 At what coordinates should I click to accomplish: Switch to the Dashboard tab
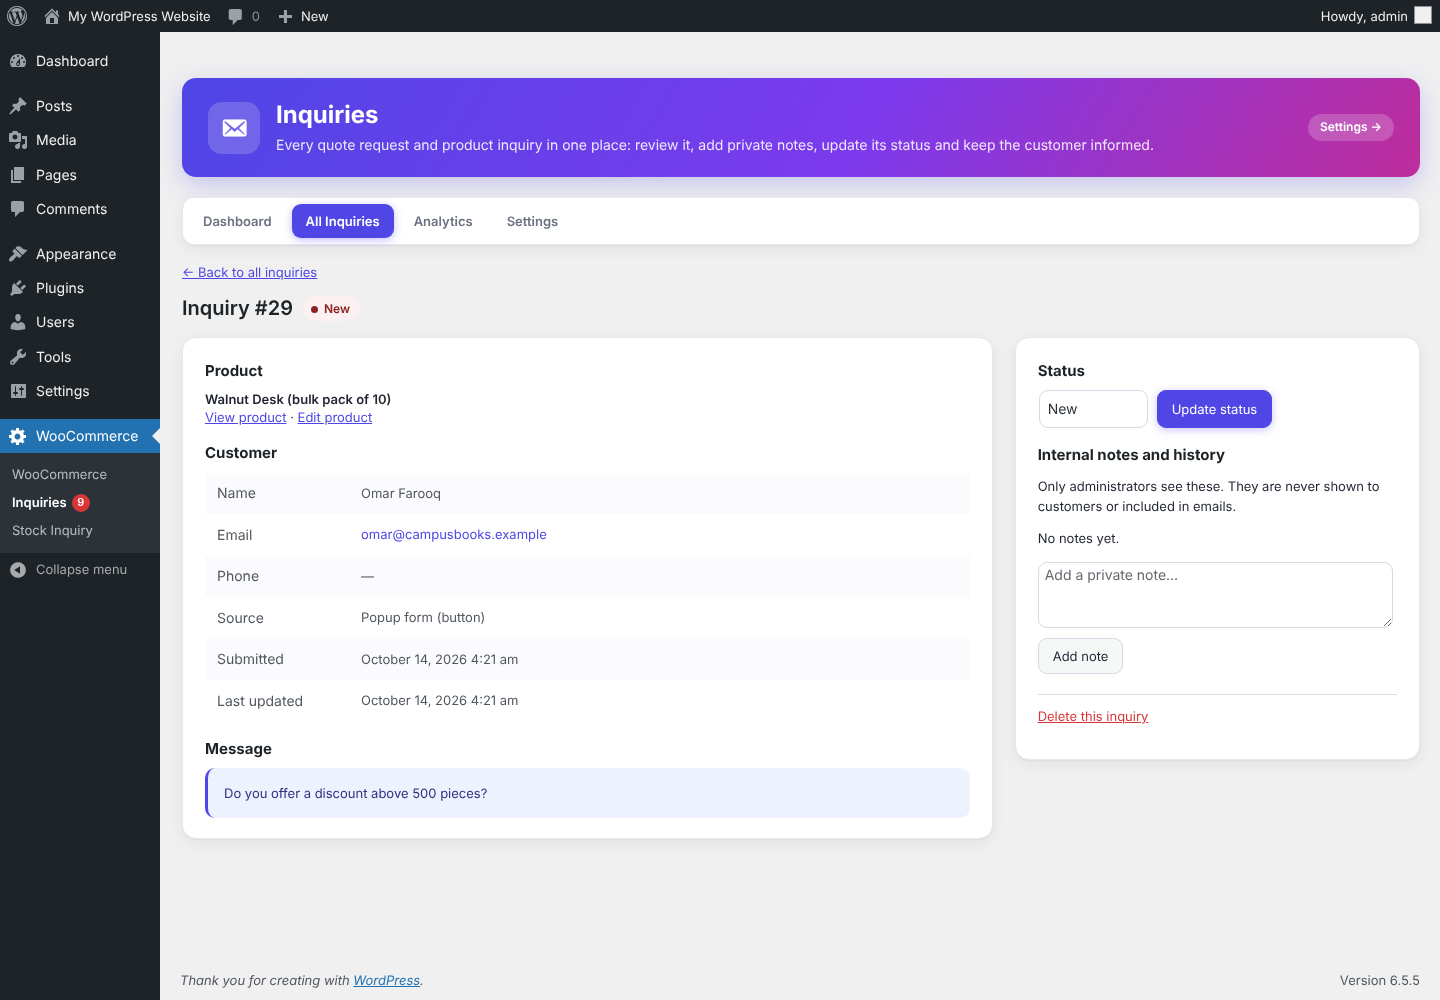pos(237,221)
